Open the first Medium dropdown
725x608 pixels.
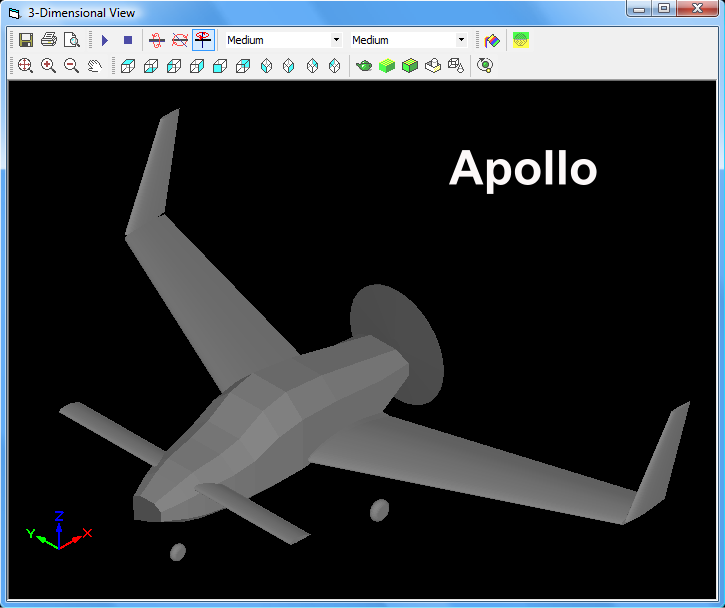point(335,40)
